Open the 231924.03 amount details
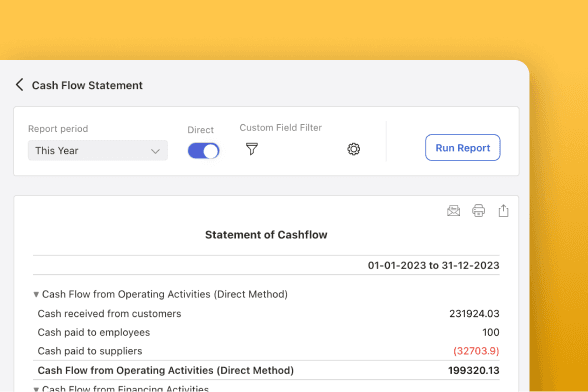 (x=474, y=314)
